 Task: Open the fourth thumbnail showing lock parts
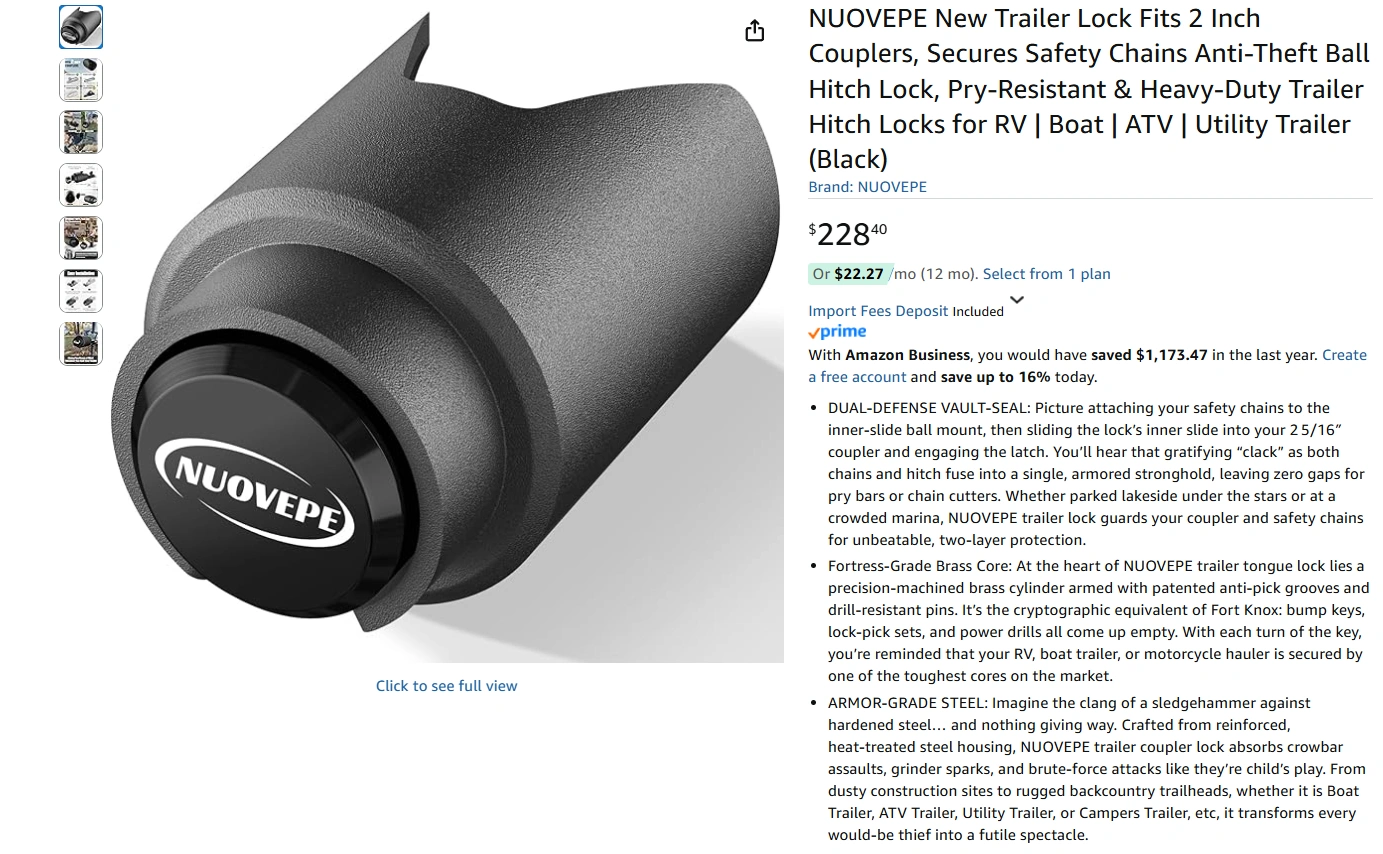81,185
